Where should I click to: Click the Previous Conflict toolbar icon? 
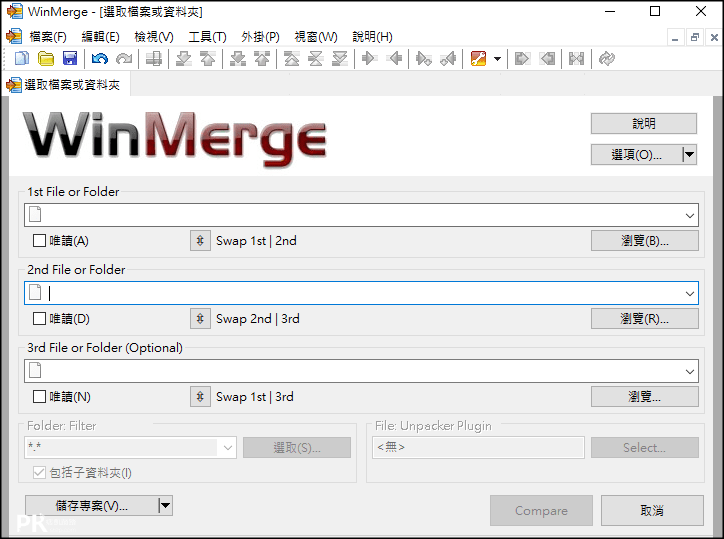[262, 59]
